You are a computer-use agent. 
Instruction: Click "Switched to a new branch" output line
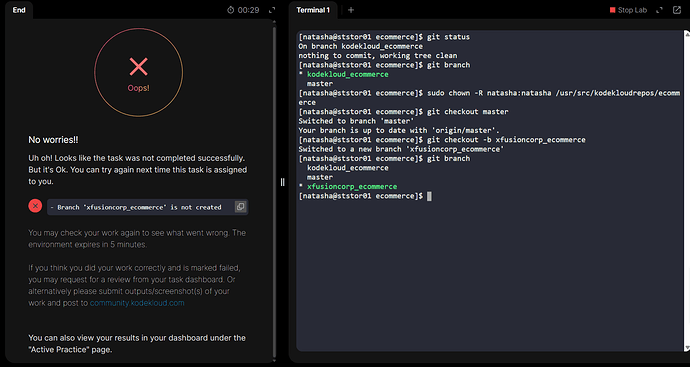coord(401,149)
